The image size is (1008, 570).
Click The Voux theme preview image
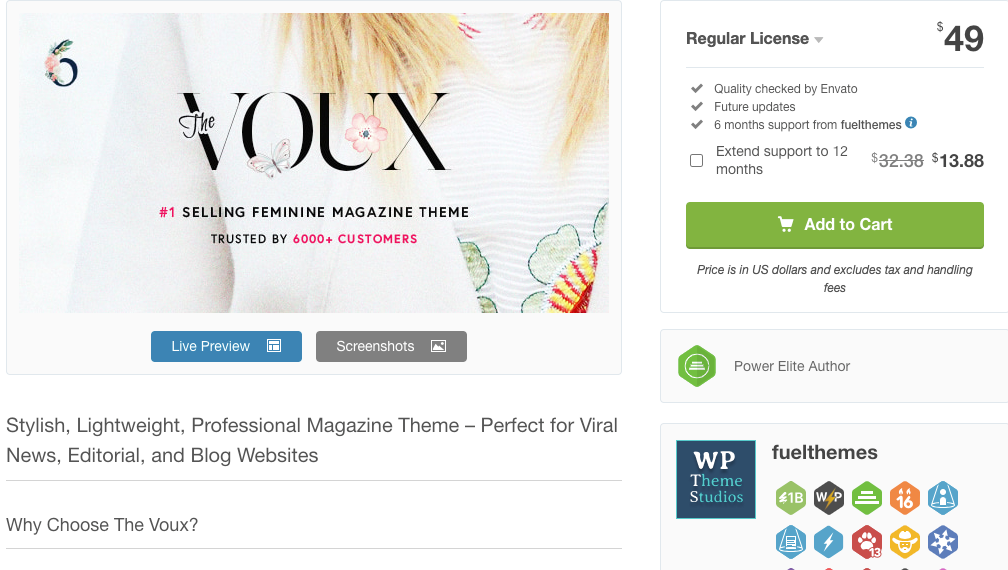[314, 163]
